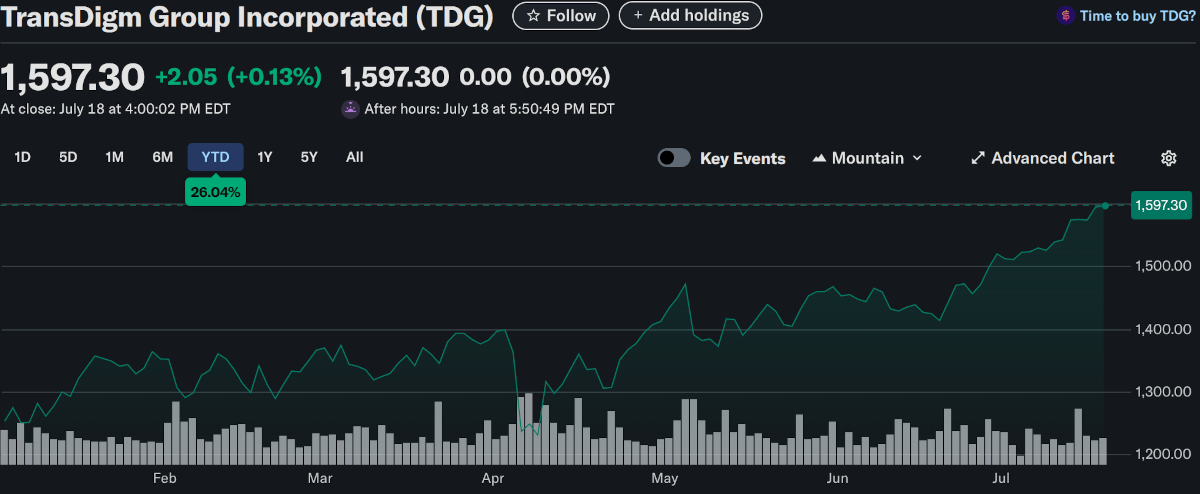Click the green endpoint dot on the chart line

1105,205
